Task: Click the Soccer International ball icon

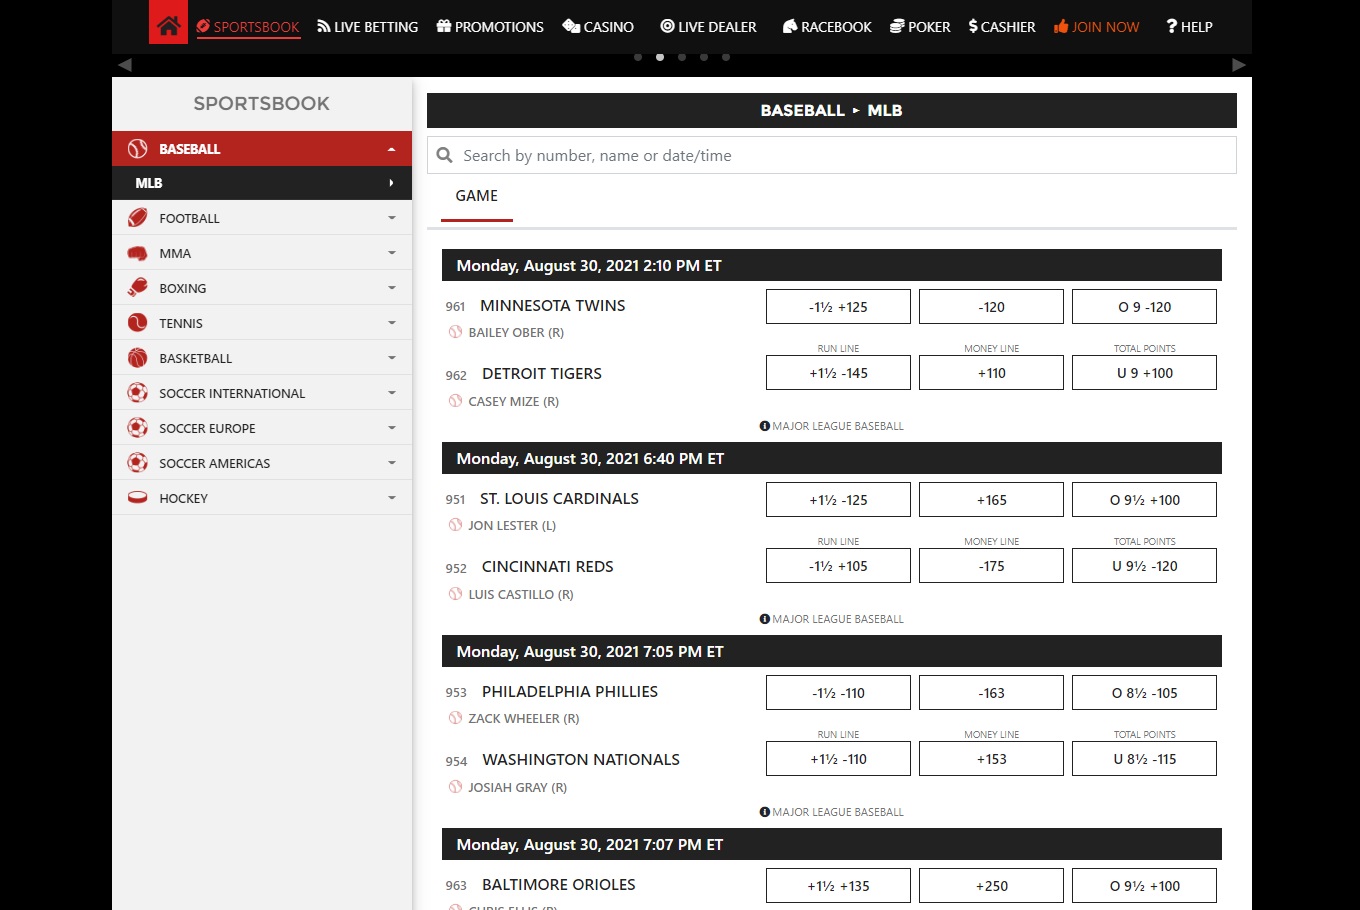Action: pyautogui.click(x=138, y=393)
